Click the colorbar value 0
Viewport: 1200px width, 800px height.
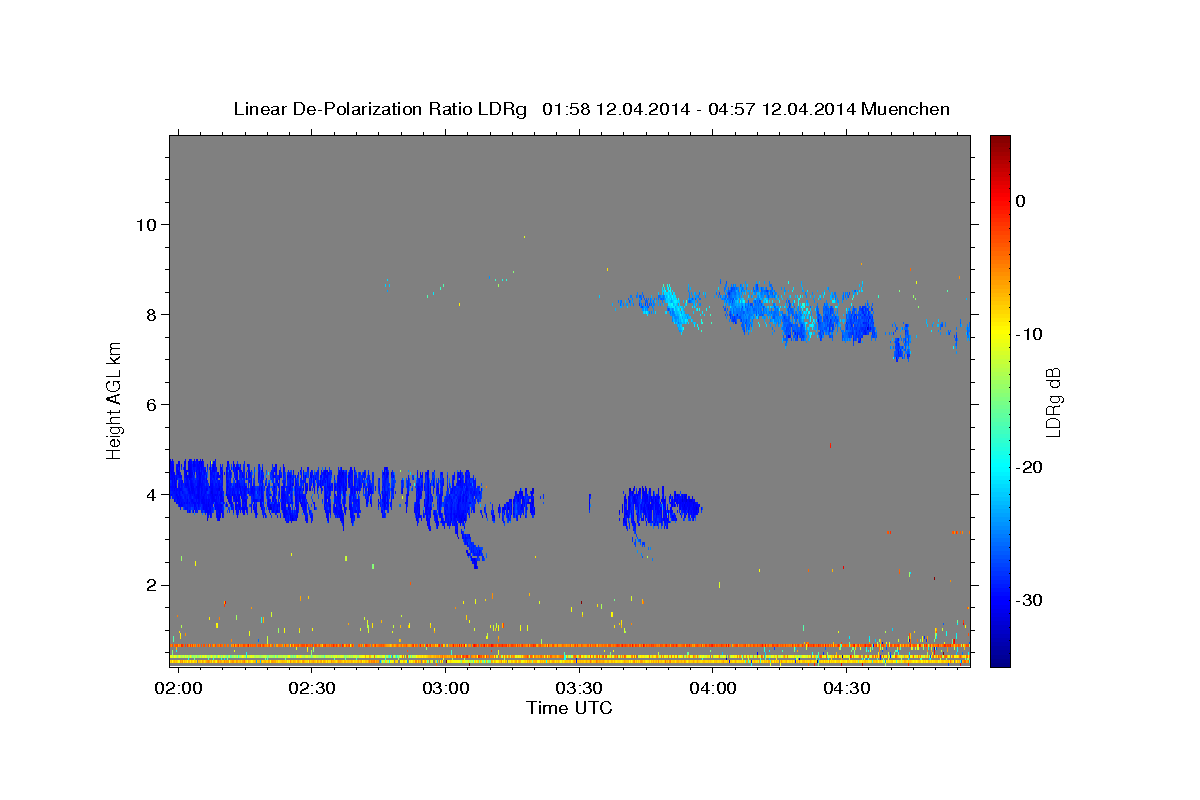point(1021,201)
